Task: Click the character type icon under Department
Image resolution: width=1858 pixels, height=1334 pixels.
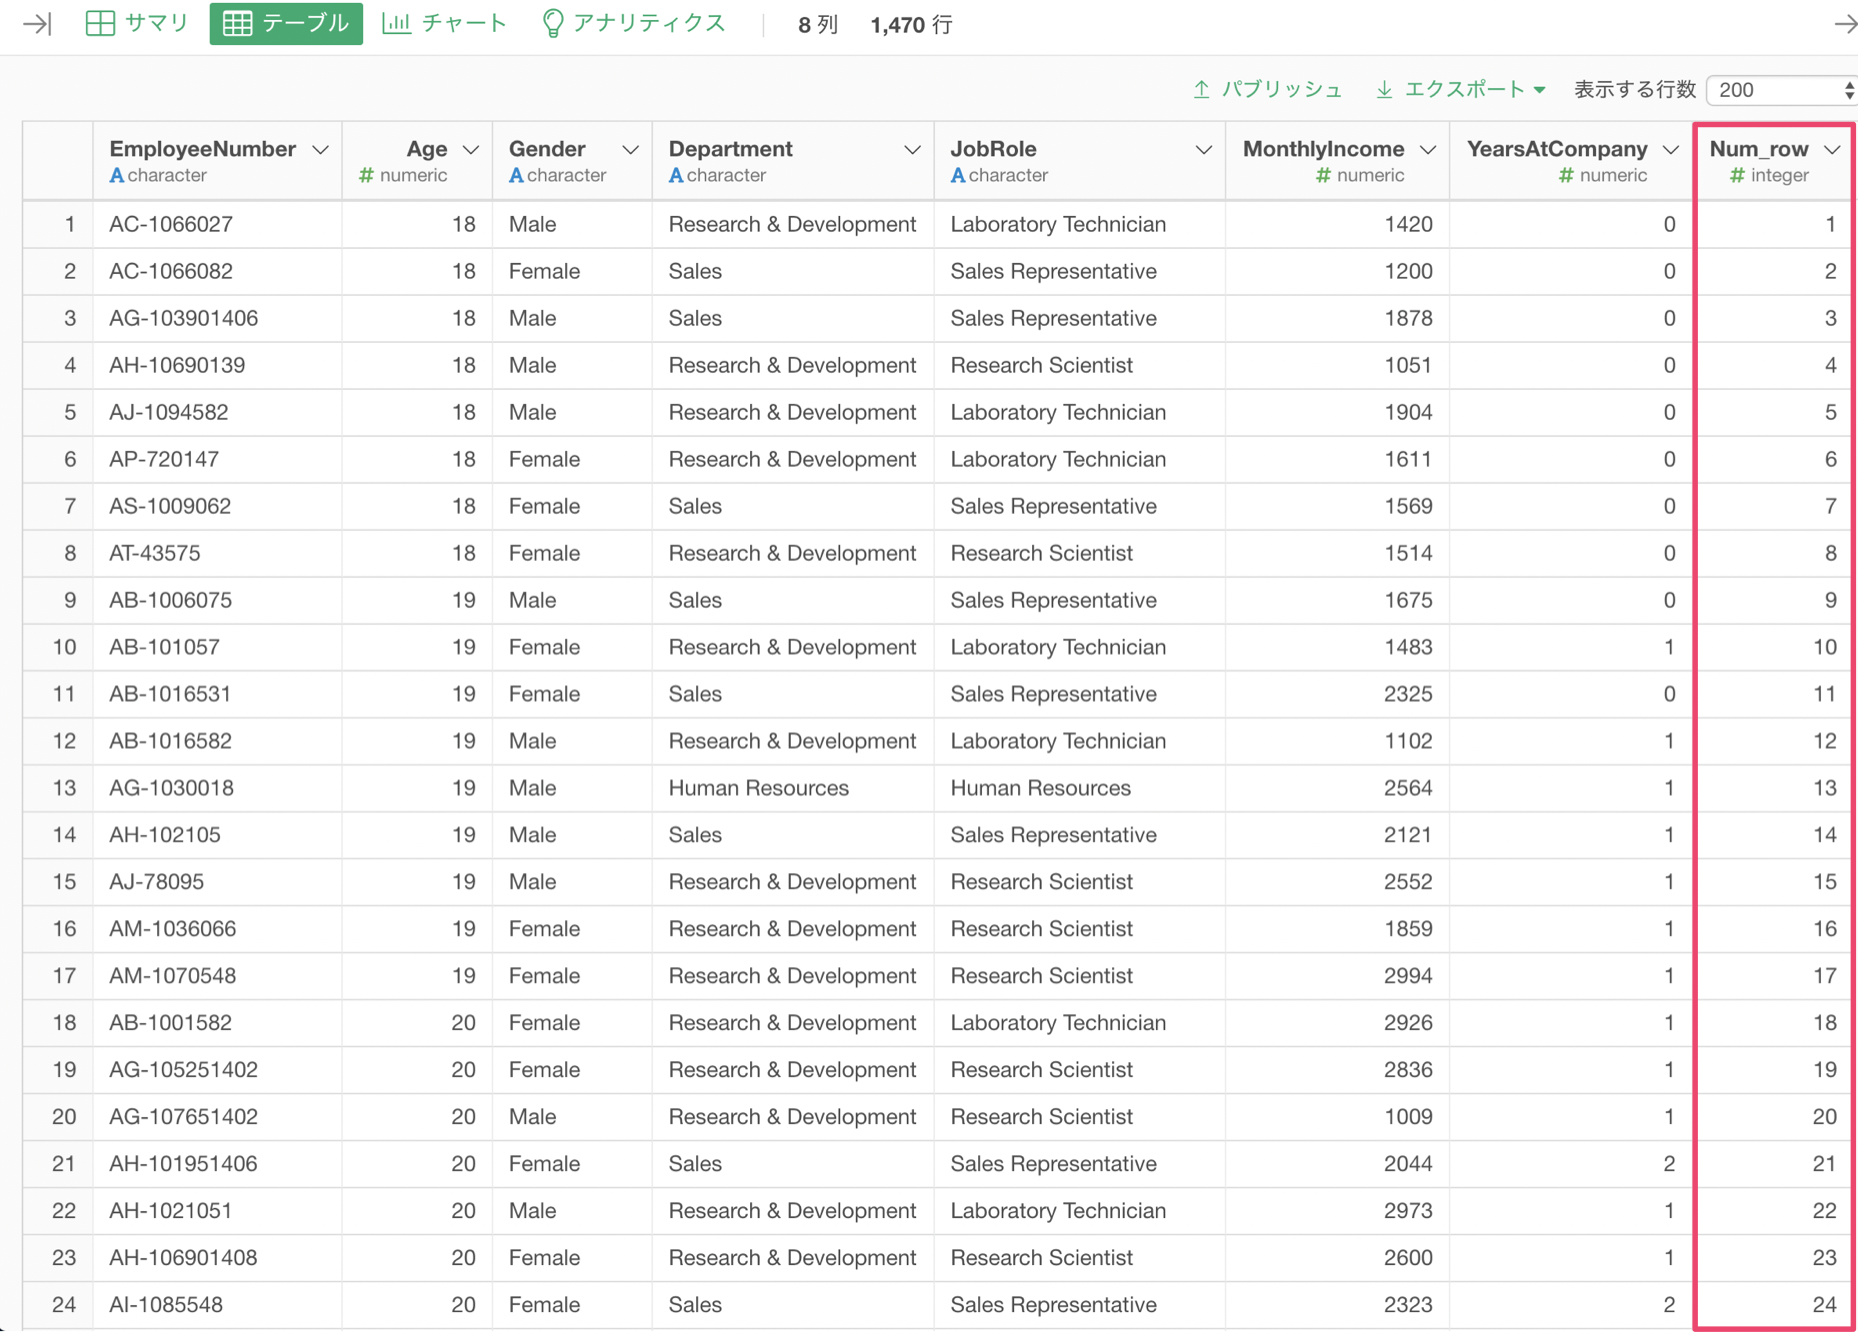Action: tap(676, 176)
